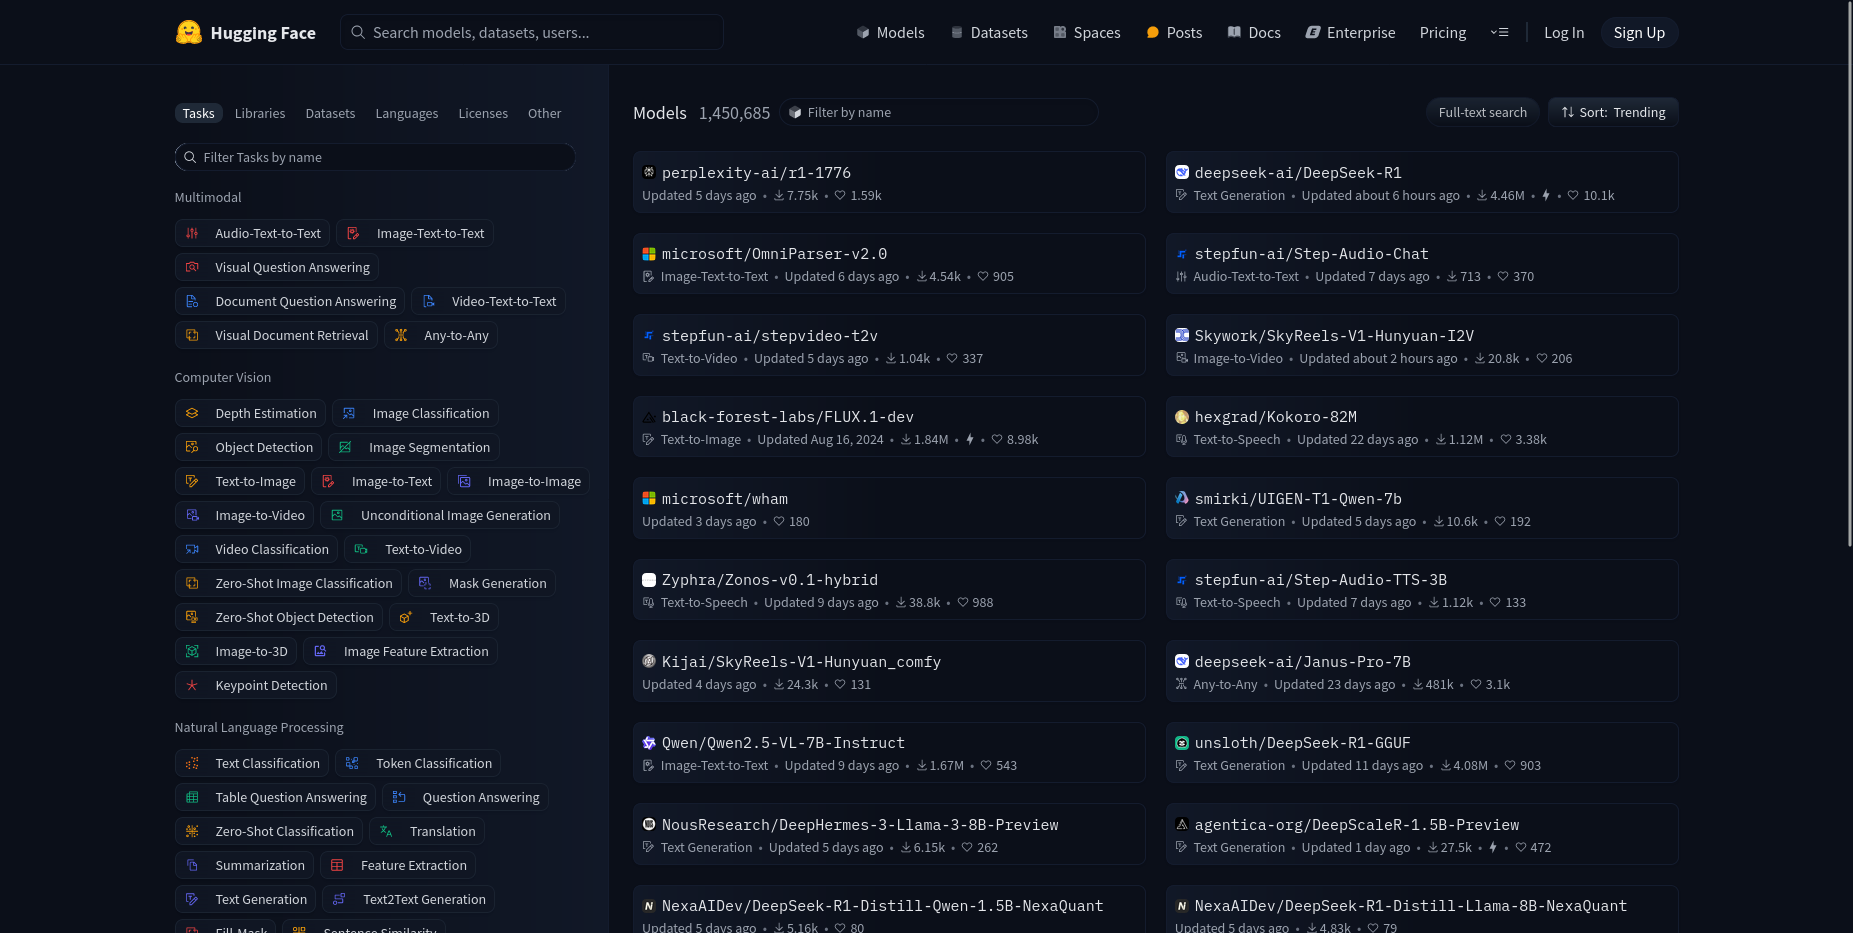The height and width of the screenshot is (933, 1853).
Task: Click the Object Detection task icon
Action: click(x=192, y=447)
